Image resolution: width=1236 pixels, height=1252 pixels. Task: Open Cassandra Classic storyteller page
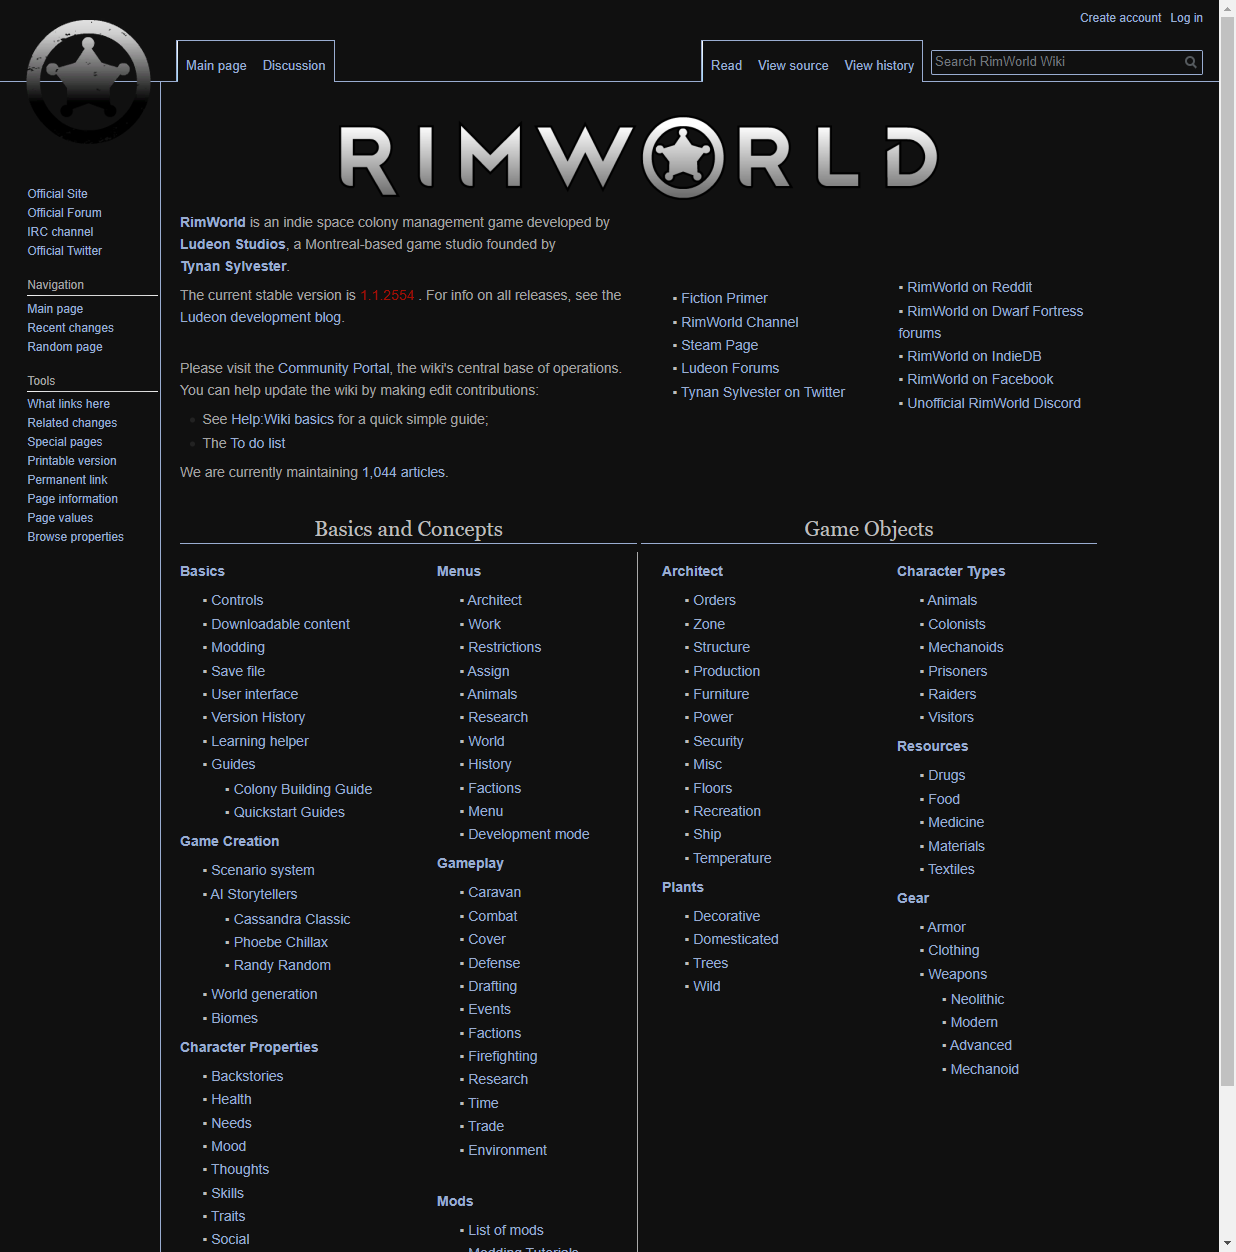pyautogui.click(x=292, y=919)
